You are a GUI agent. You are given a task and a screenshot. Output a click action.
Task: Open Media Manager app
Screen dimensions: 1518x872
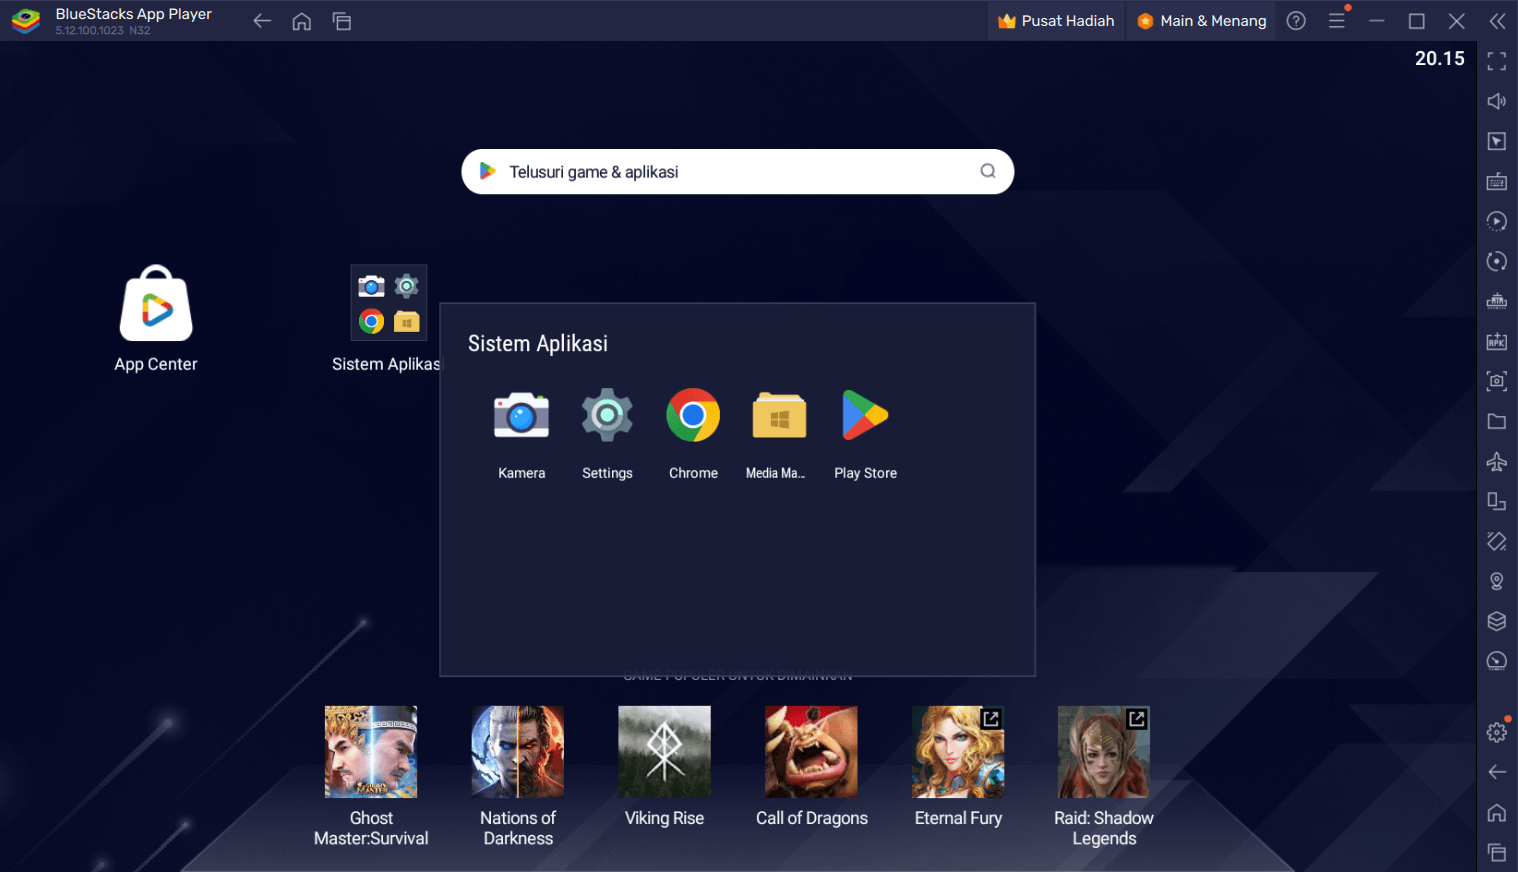(x=779, y=416)
